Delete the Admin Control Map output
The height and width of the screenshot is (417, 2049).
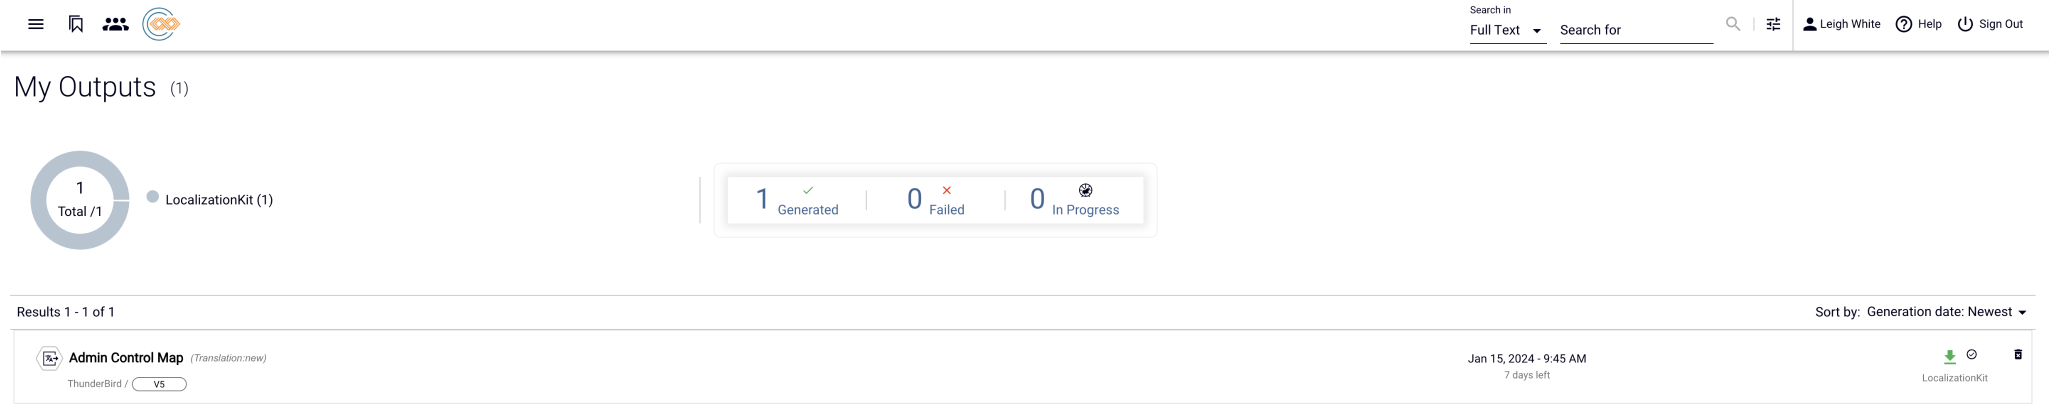[x=2017, y=355]
